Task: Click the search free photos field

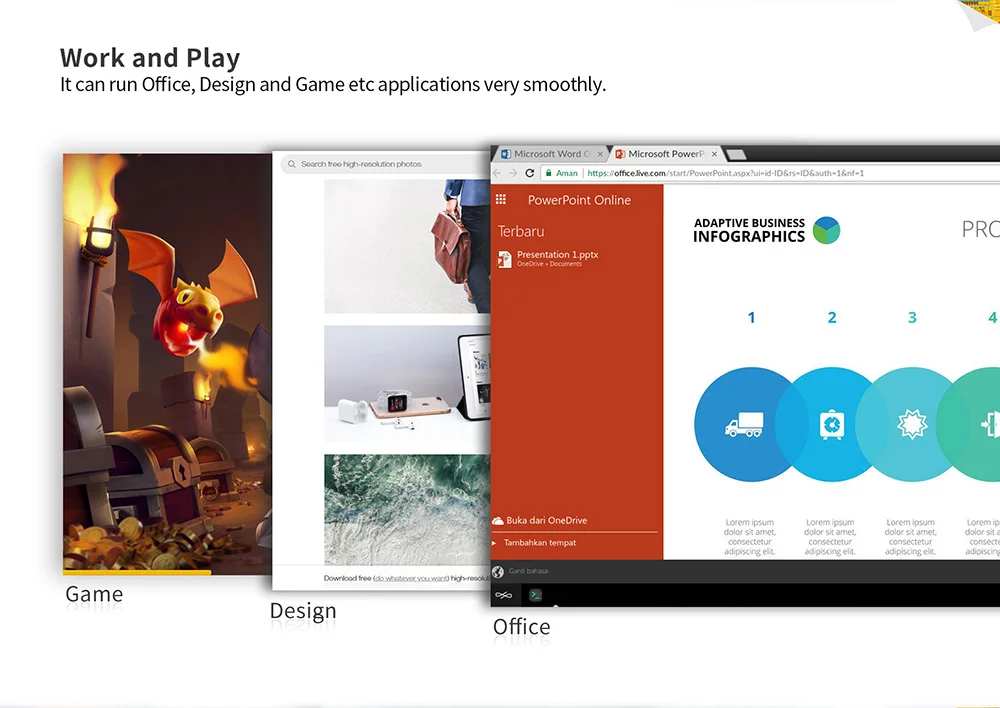Action: pos(385,164)
